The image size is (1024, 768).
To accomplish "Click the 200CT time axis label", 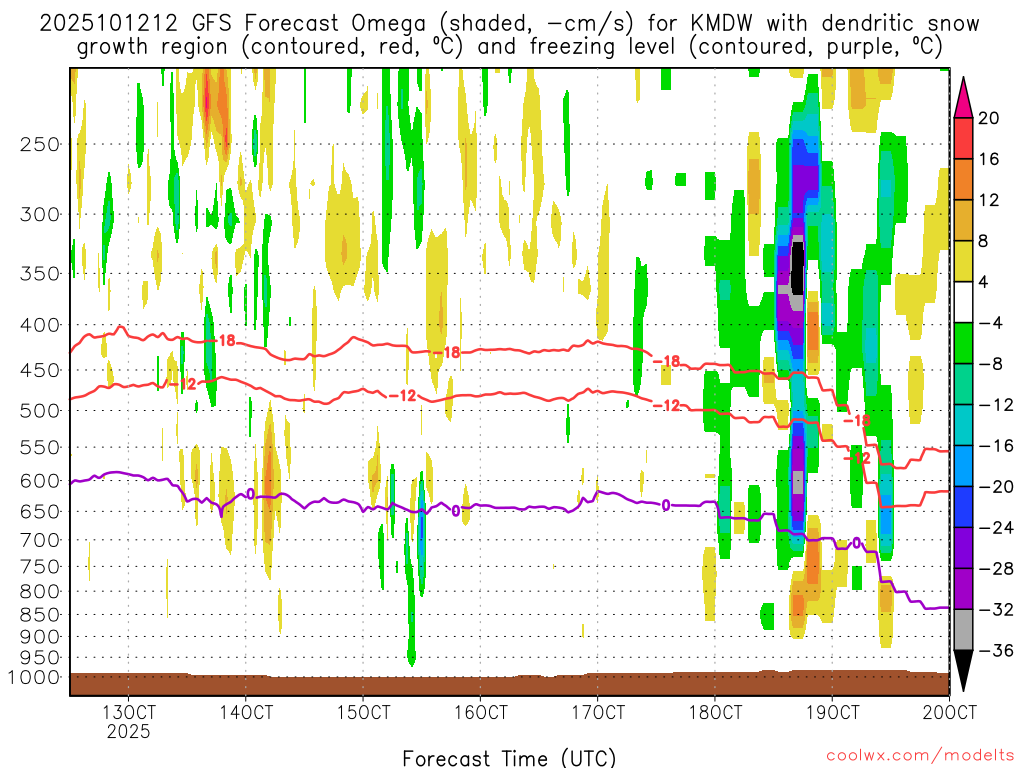I will pos(950,712).
